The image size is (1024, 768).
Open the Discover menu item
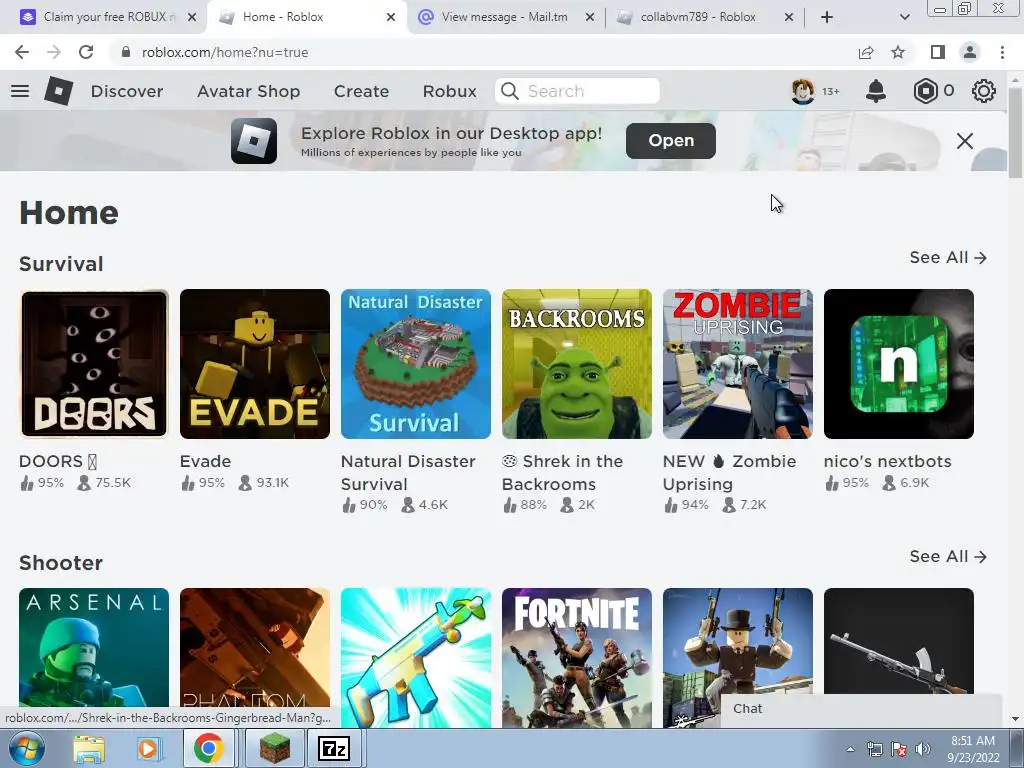(127, 91)
